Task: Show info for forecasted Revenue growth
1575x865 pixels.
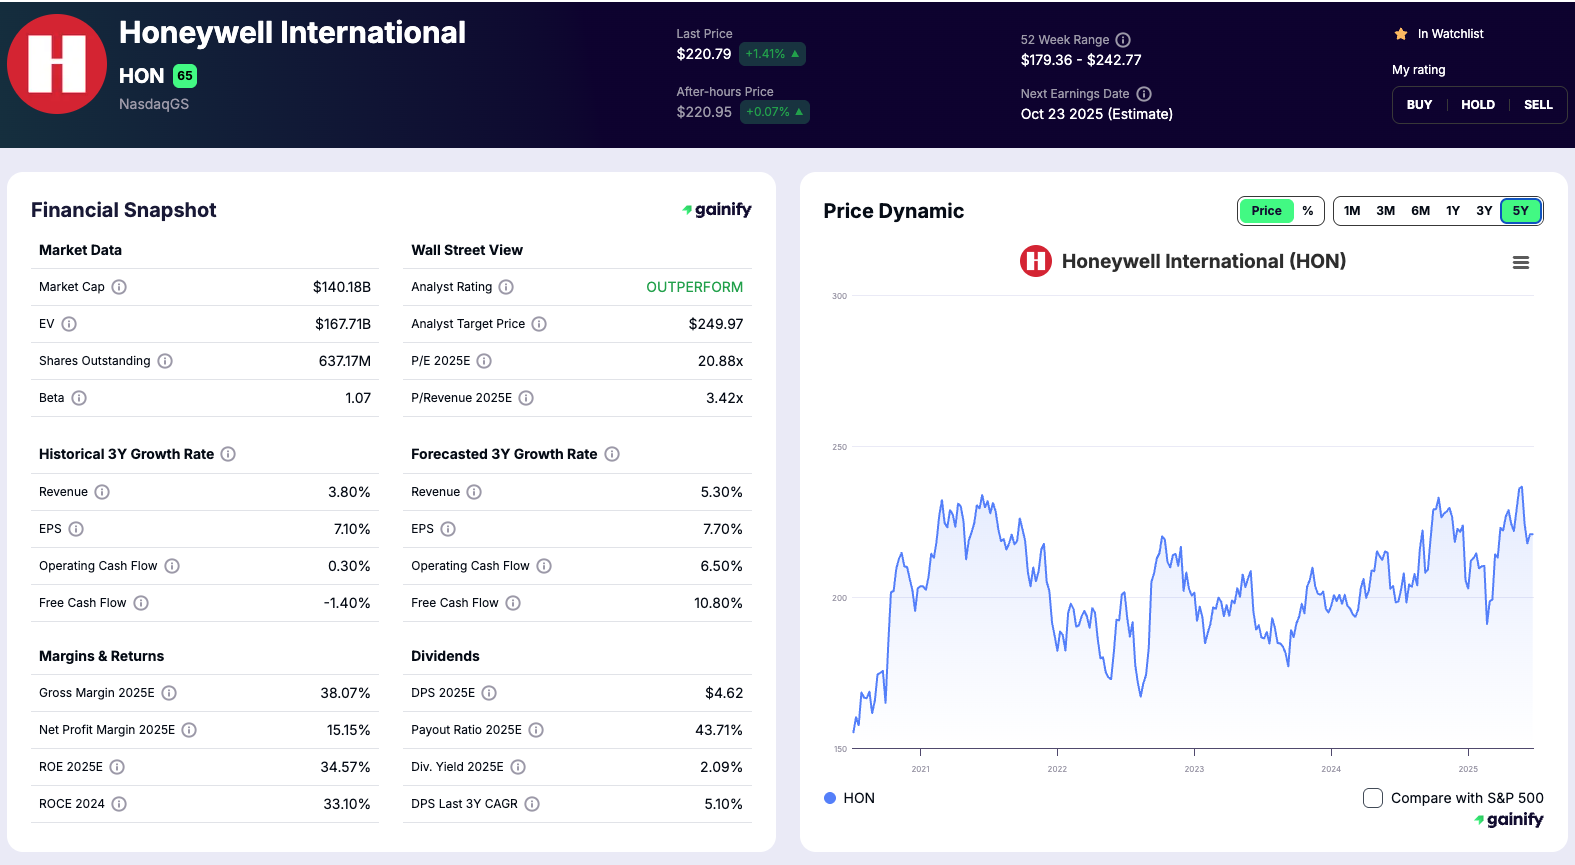Action: [x=474, y=492]
